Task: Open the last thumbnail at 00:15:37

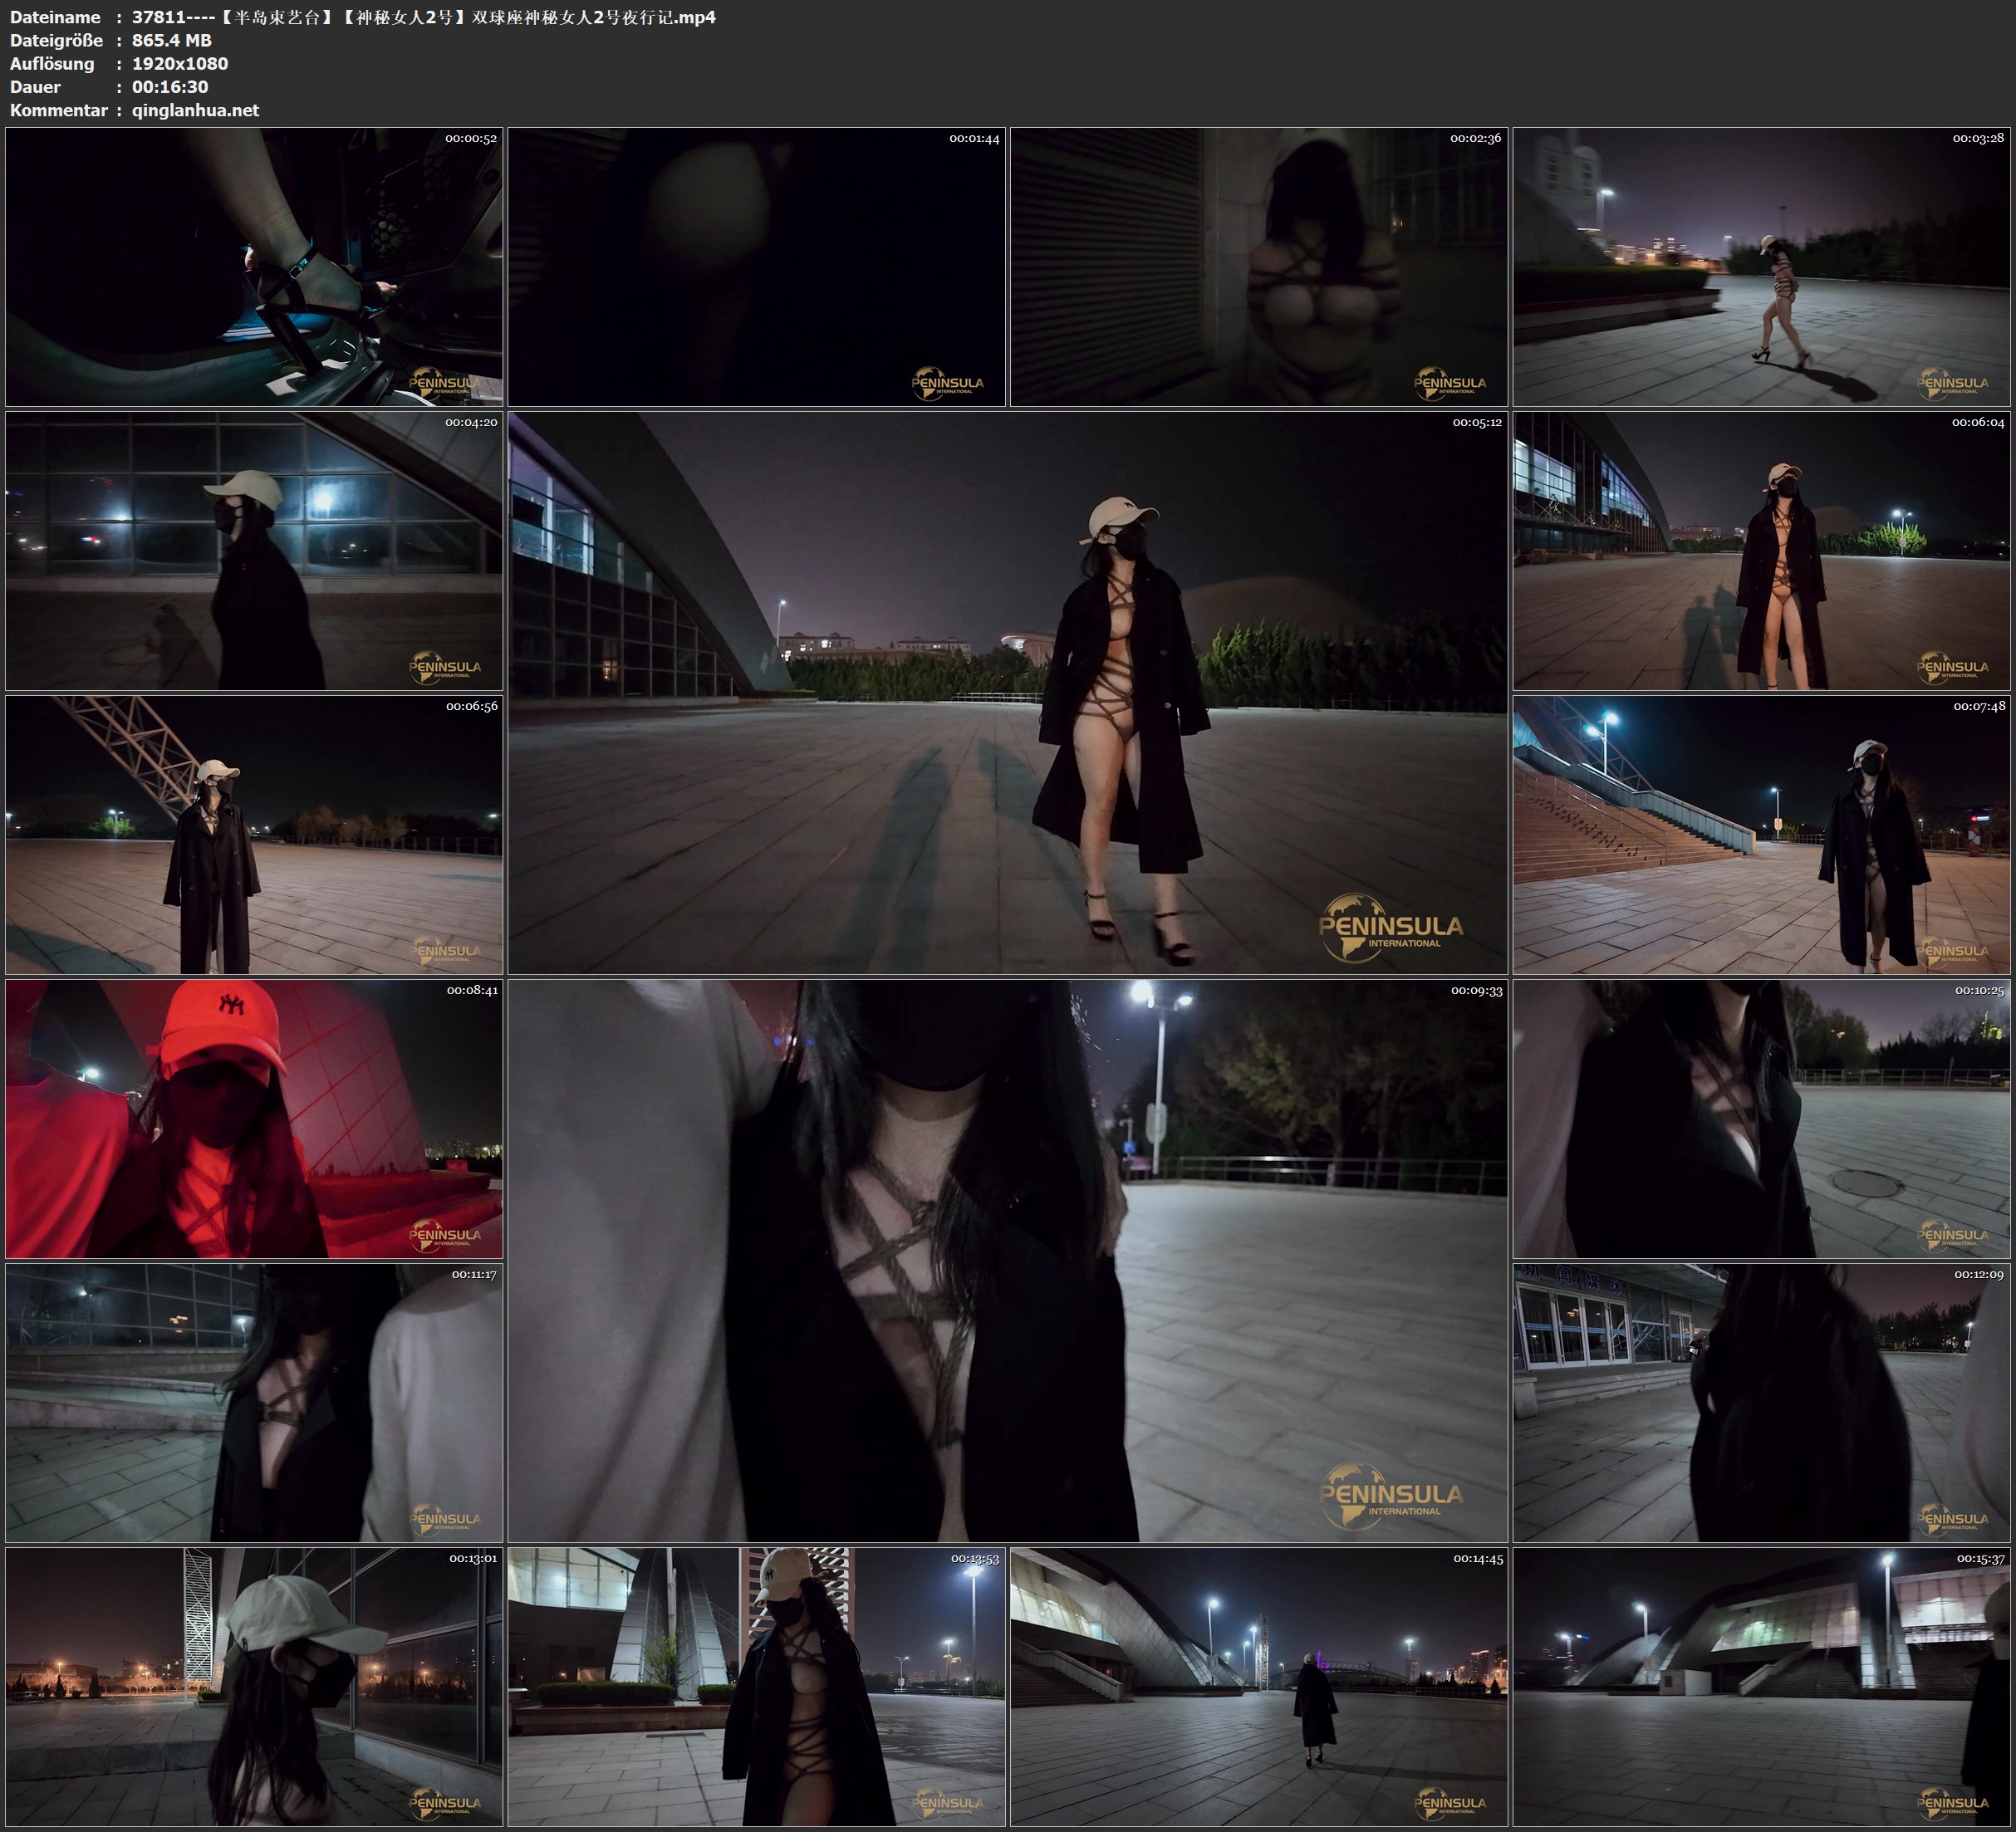Action: pyautogui.click(x=1761, y=1686)
